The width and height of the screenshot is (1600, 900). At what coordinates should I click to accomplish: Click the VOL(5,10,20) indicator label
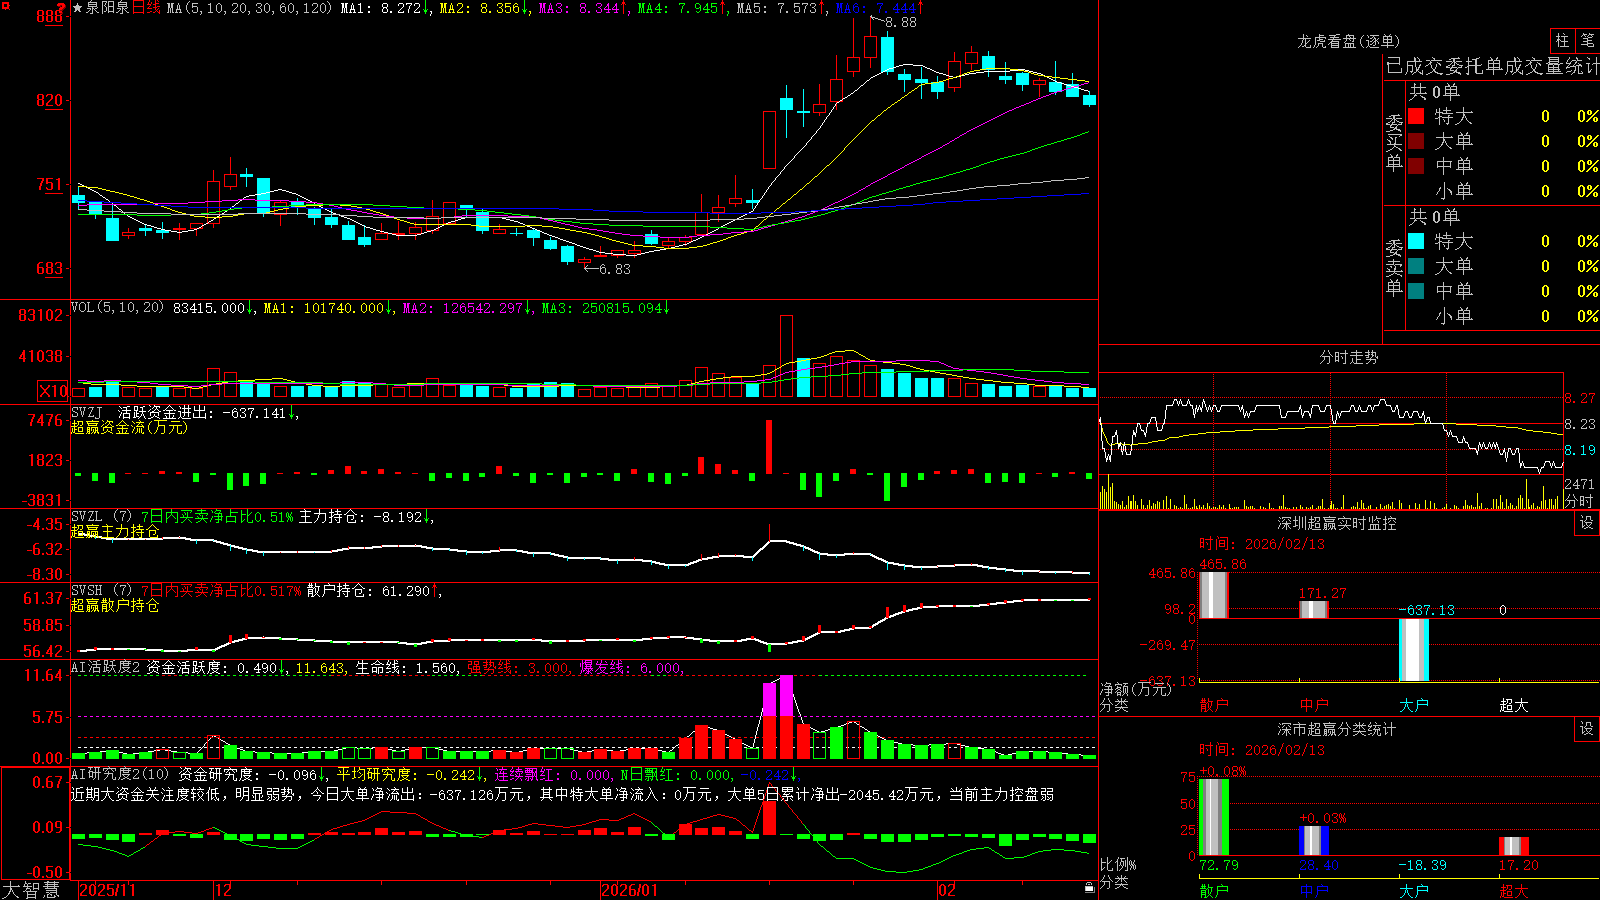pos(117,308)
